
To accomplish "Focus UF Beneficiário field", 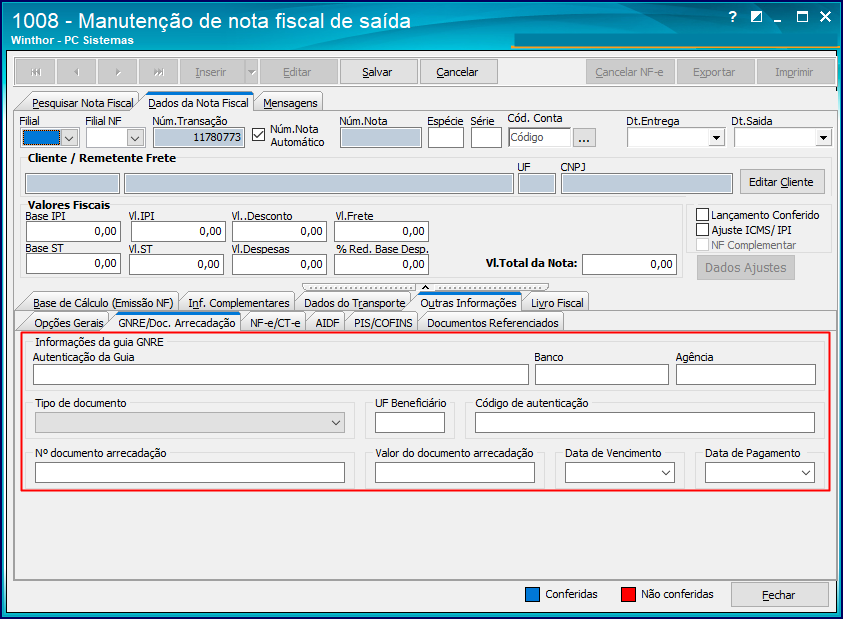I will [x=410, y=423].
